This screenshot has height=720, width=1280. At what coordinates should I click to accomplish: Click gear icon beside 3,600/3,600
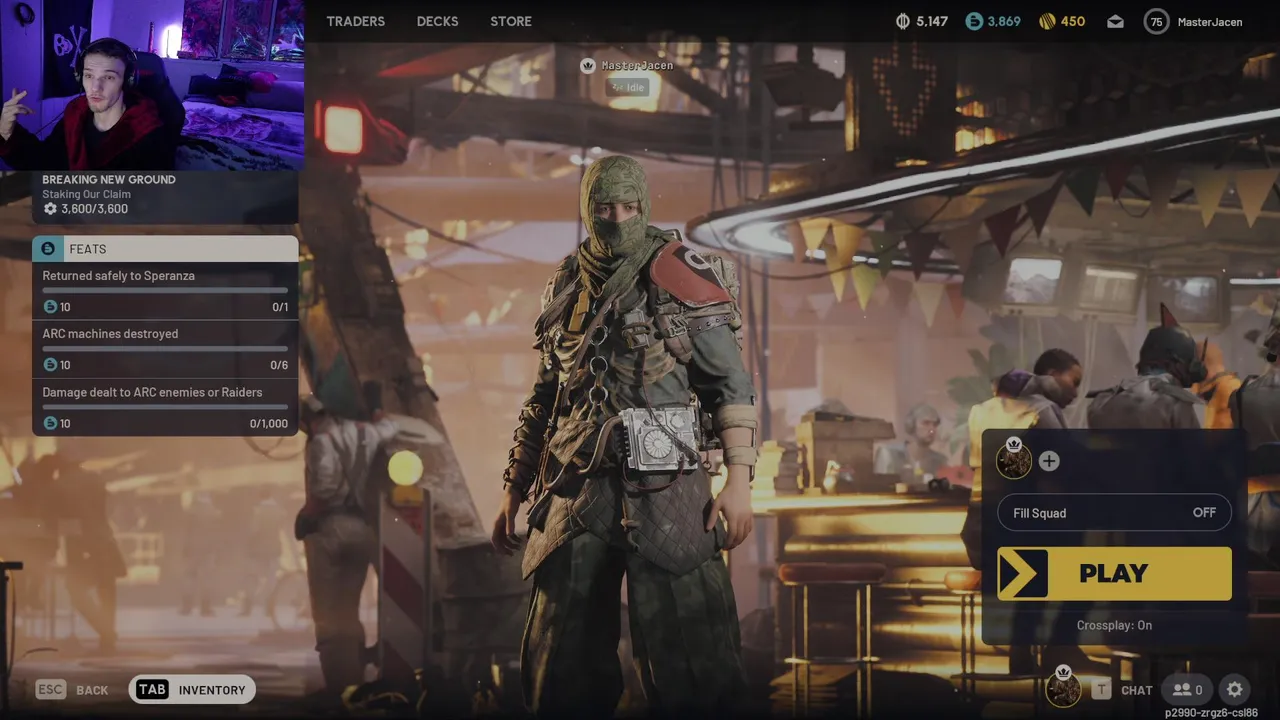(50, 209)
